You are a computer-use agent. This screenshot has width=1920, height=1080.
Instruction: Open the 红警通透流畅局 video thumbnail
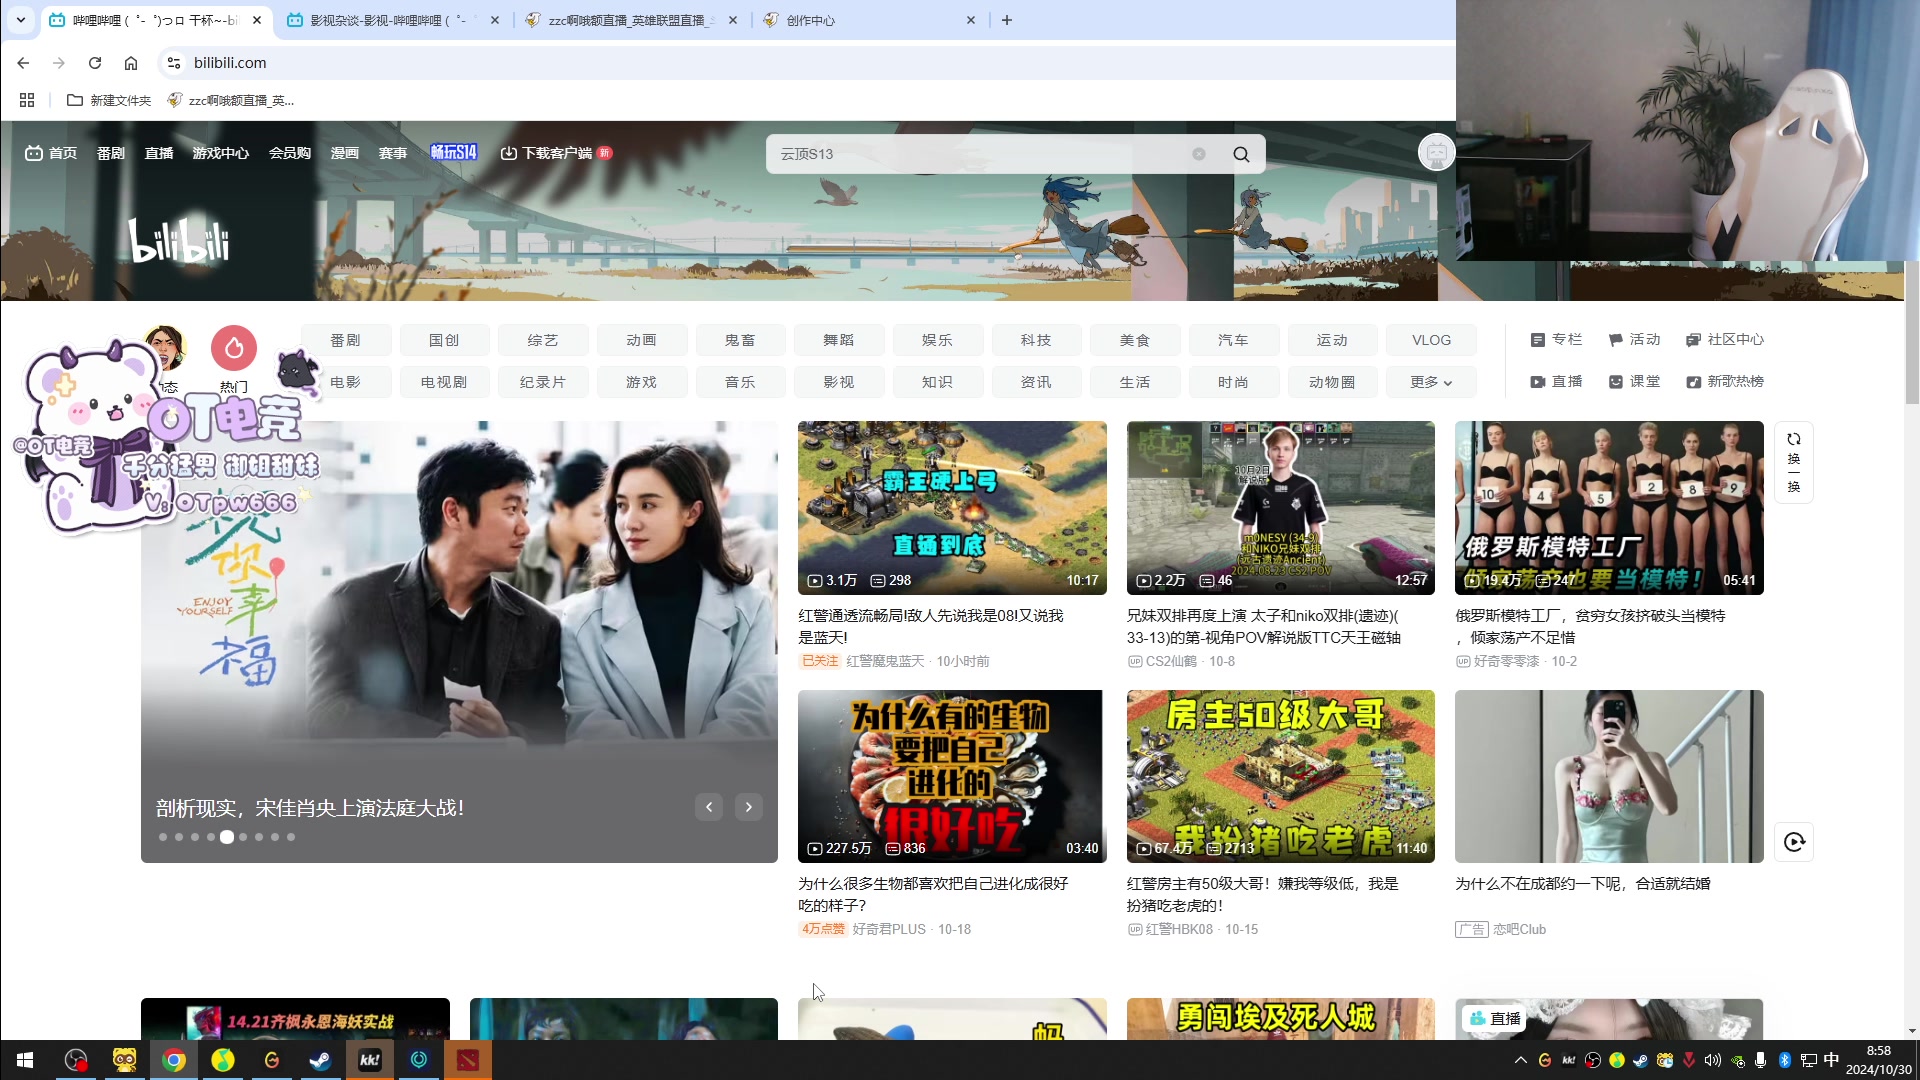pos(952,508)
